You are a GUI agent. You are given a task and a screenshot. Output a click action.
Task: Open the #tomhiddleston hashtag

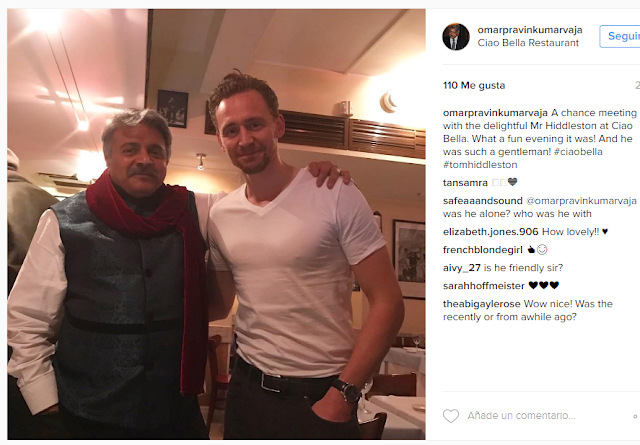(x=480, y=165)
